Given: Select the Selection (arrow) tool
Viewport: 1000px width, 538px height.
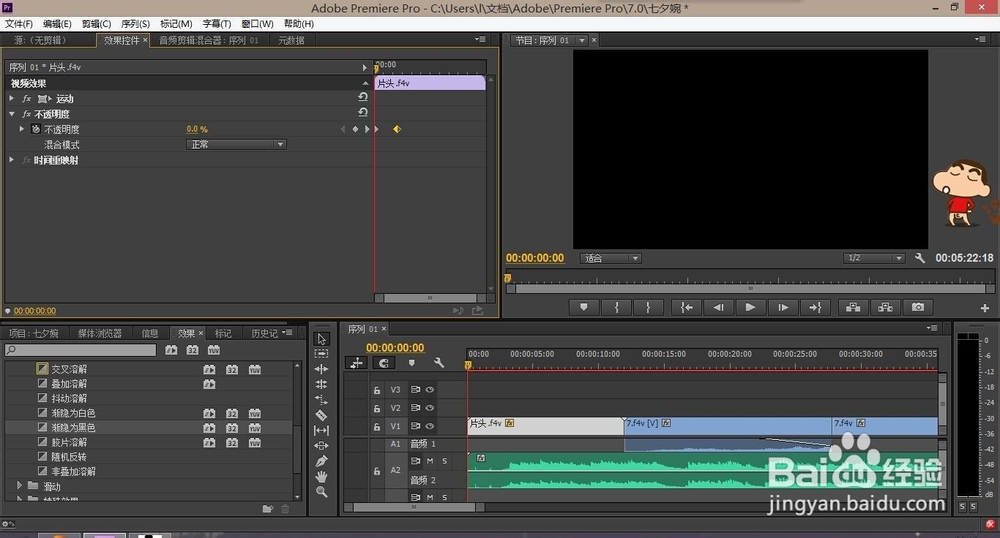Looking at the screenshot, I should click(x=321, y=339).
